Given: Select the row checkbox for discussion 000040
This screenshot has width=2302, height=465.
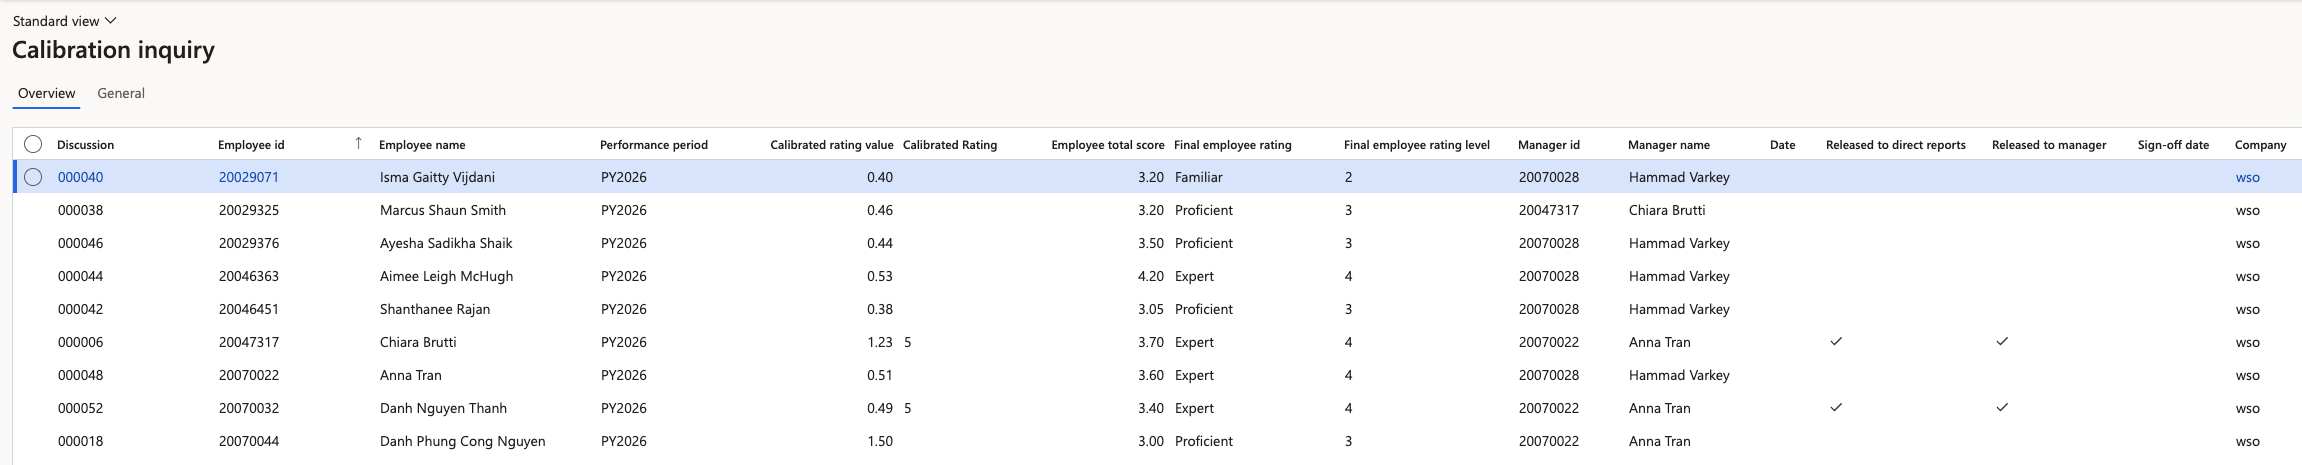Looking at the screenshot, I should pos(33,177).
